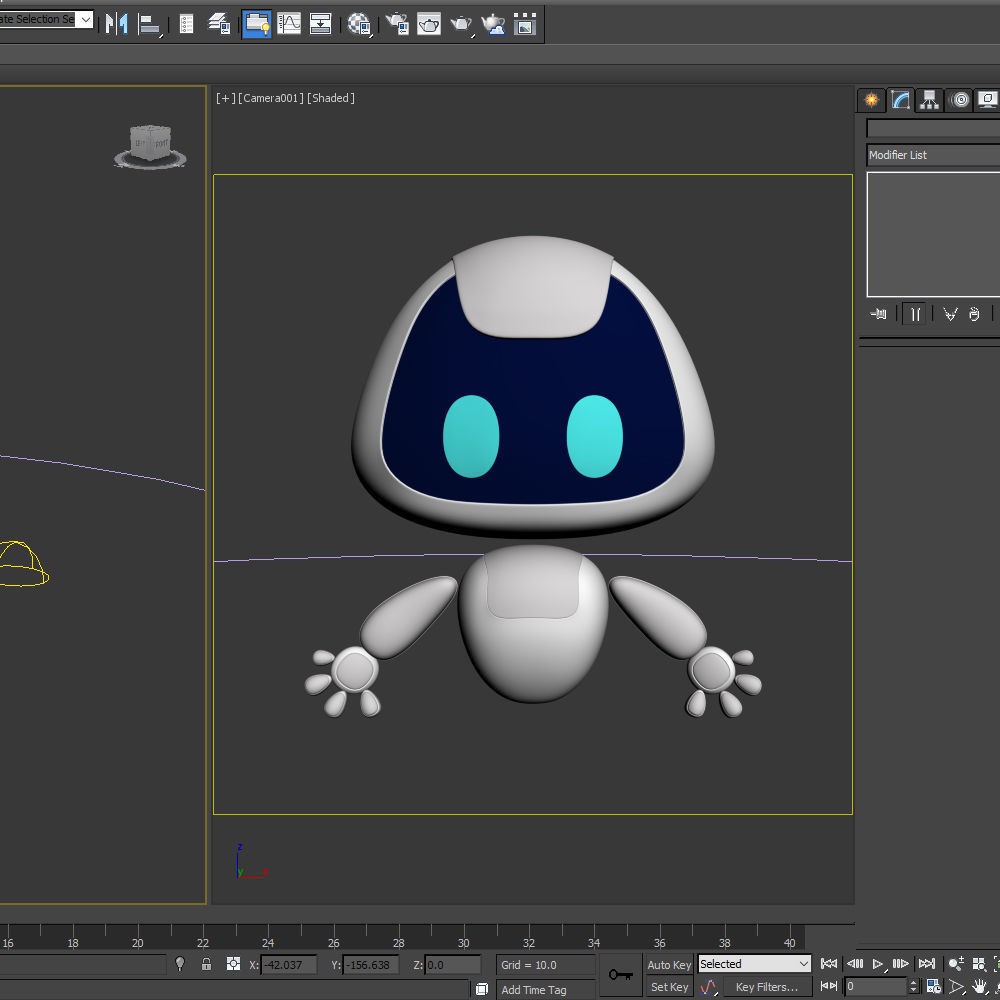This screenshot has height=1000, width=1000.
Task: Switch to the Display panel tab
Action: tap(988, 100)
